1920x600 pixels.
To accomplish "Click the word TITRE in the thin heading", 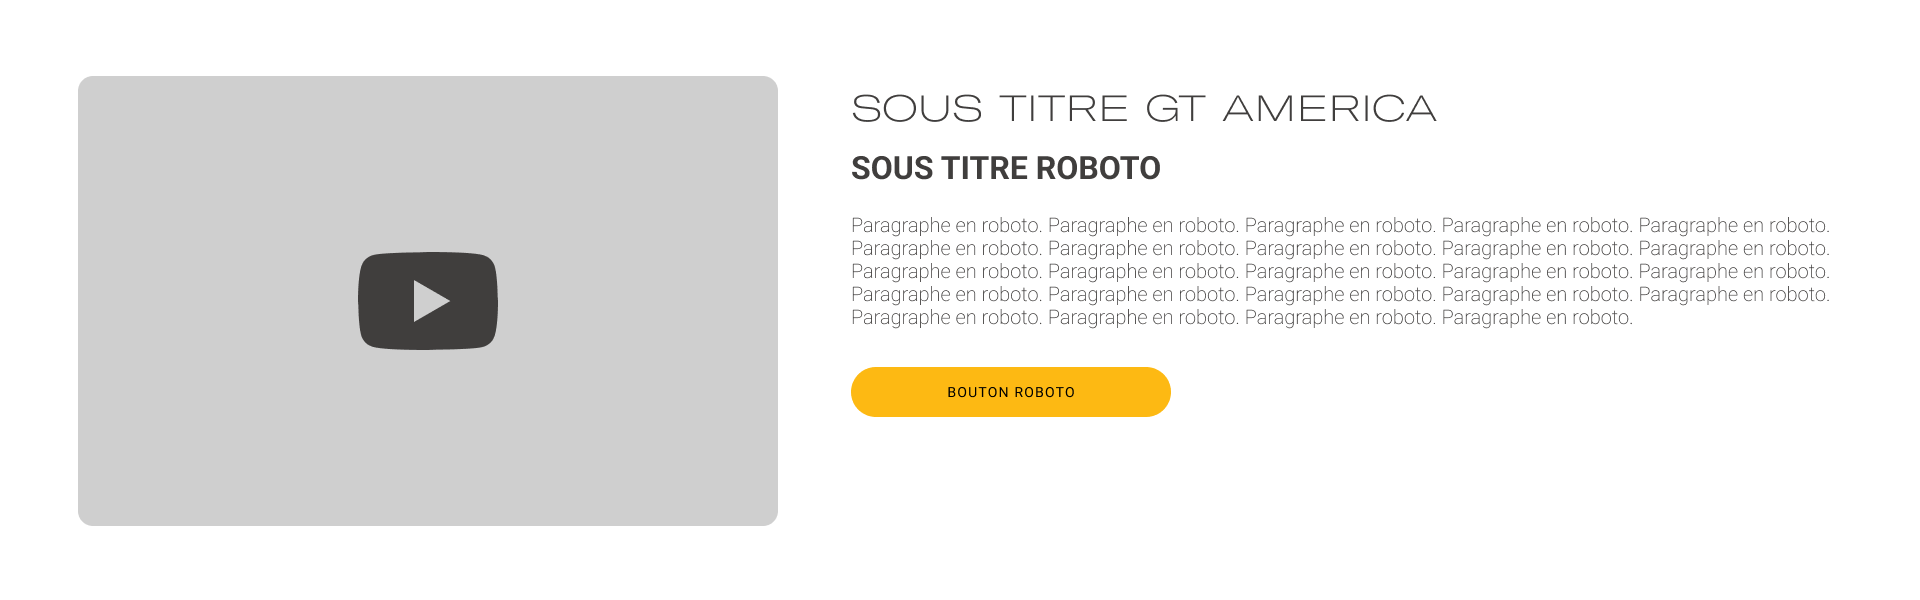I will (x=1064, y=108).
